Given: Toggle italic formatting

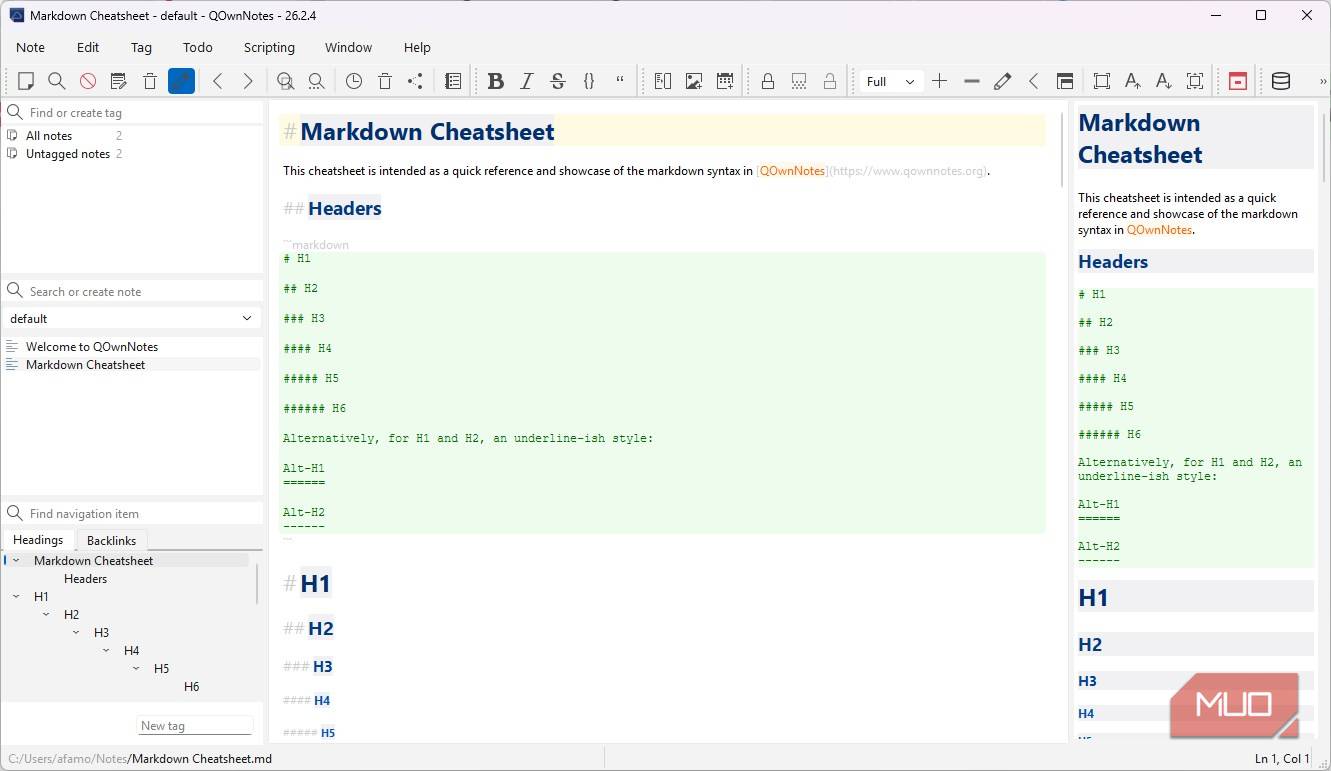Looking at the screenshot, I should pyautogui.click(x=527, y=81).
